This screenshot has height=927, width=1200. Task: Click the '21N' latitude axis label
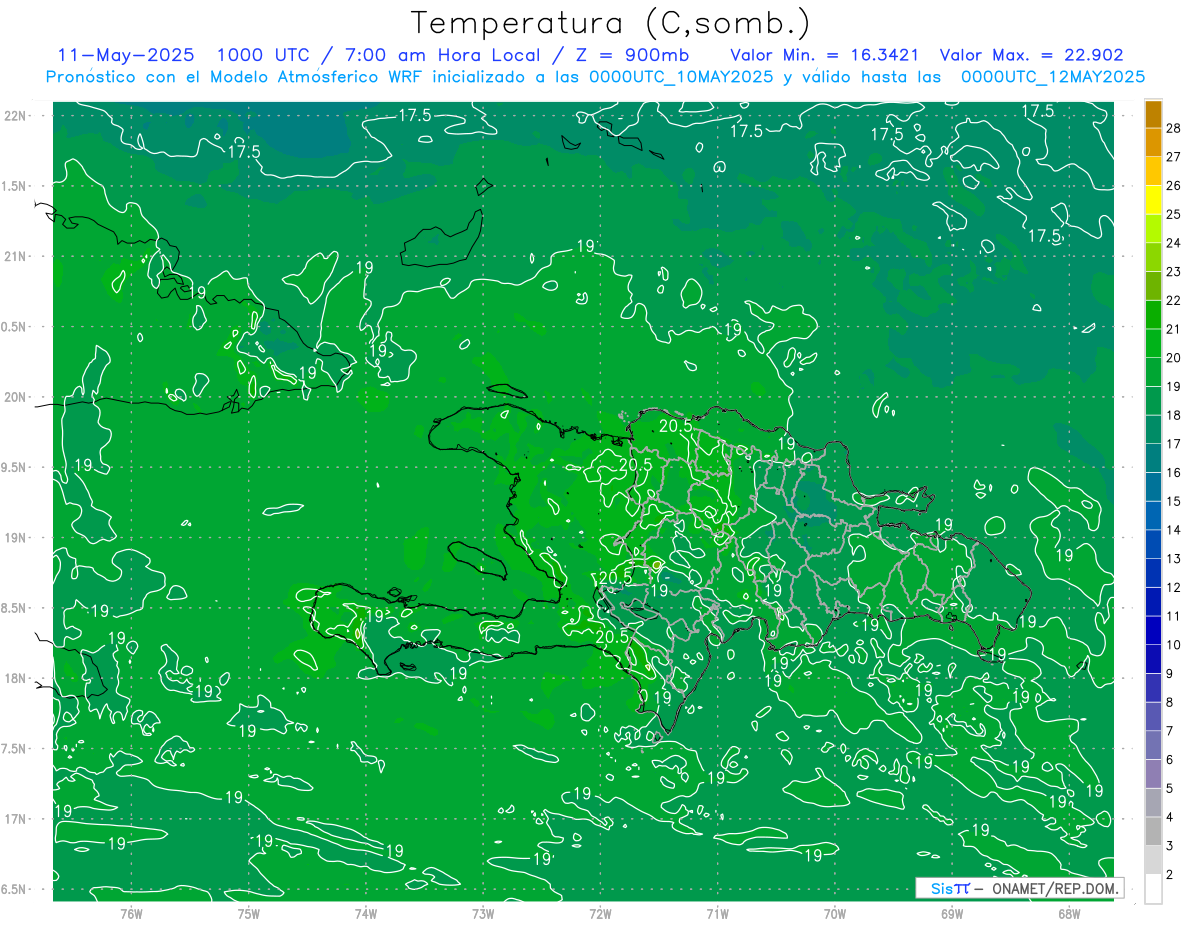coord(17,256)
